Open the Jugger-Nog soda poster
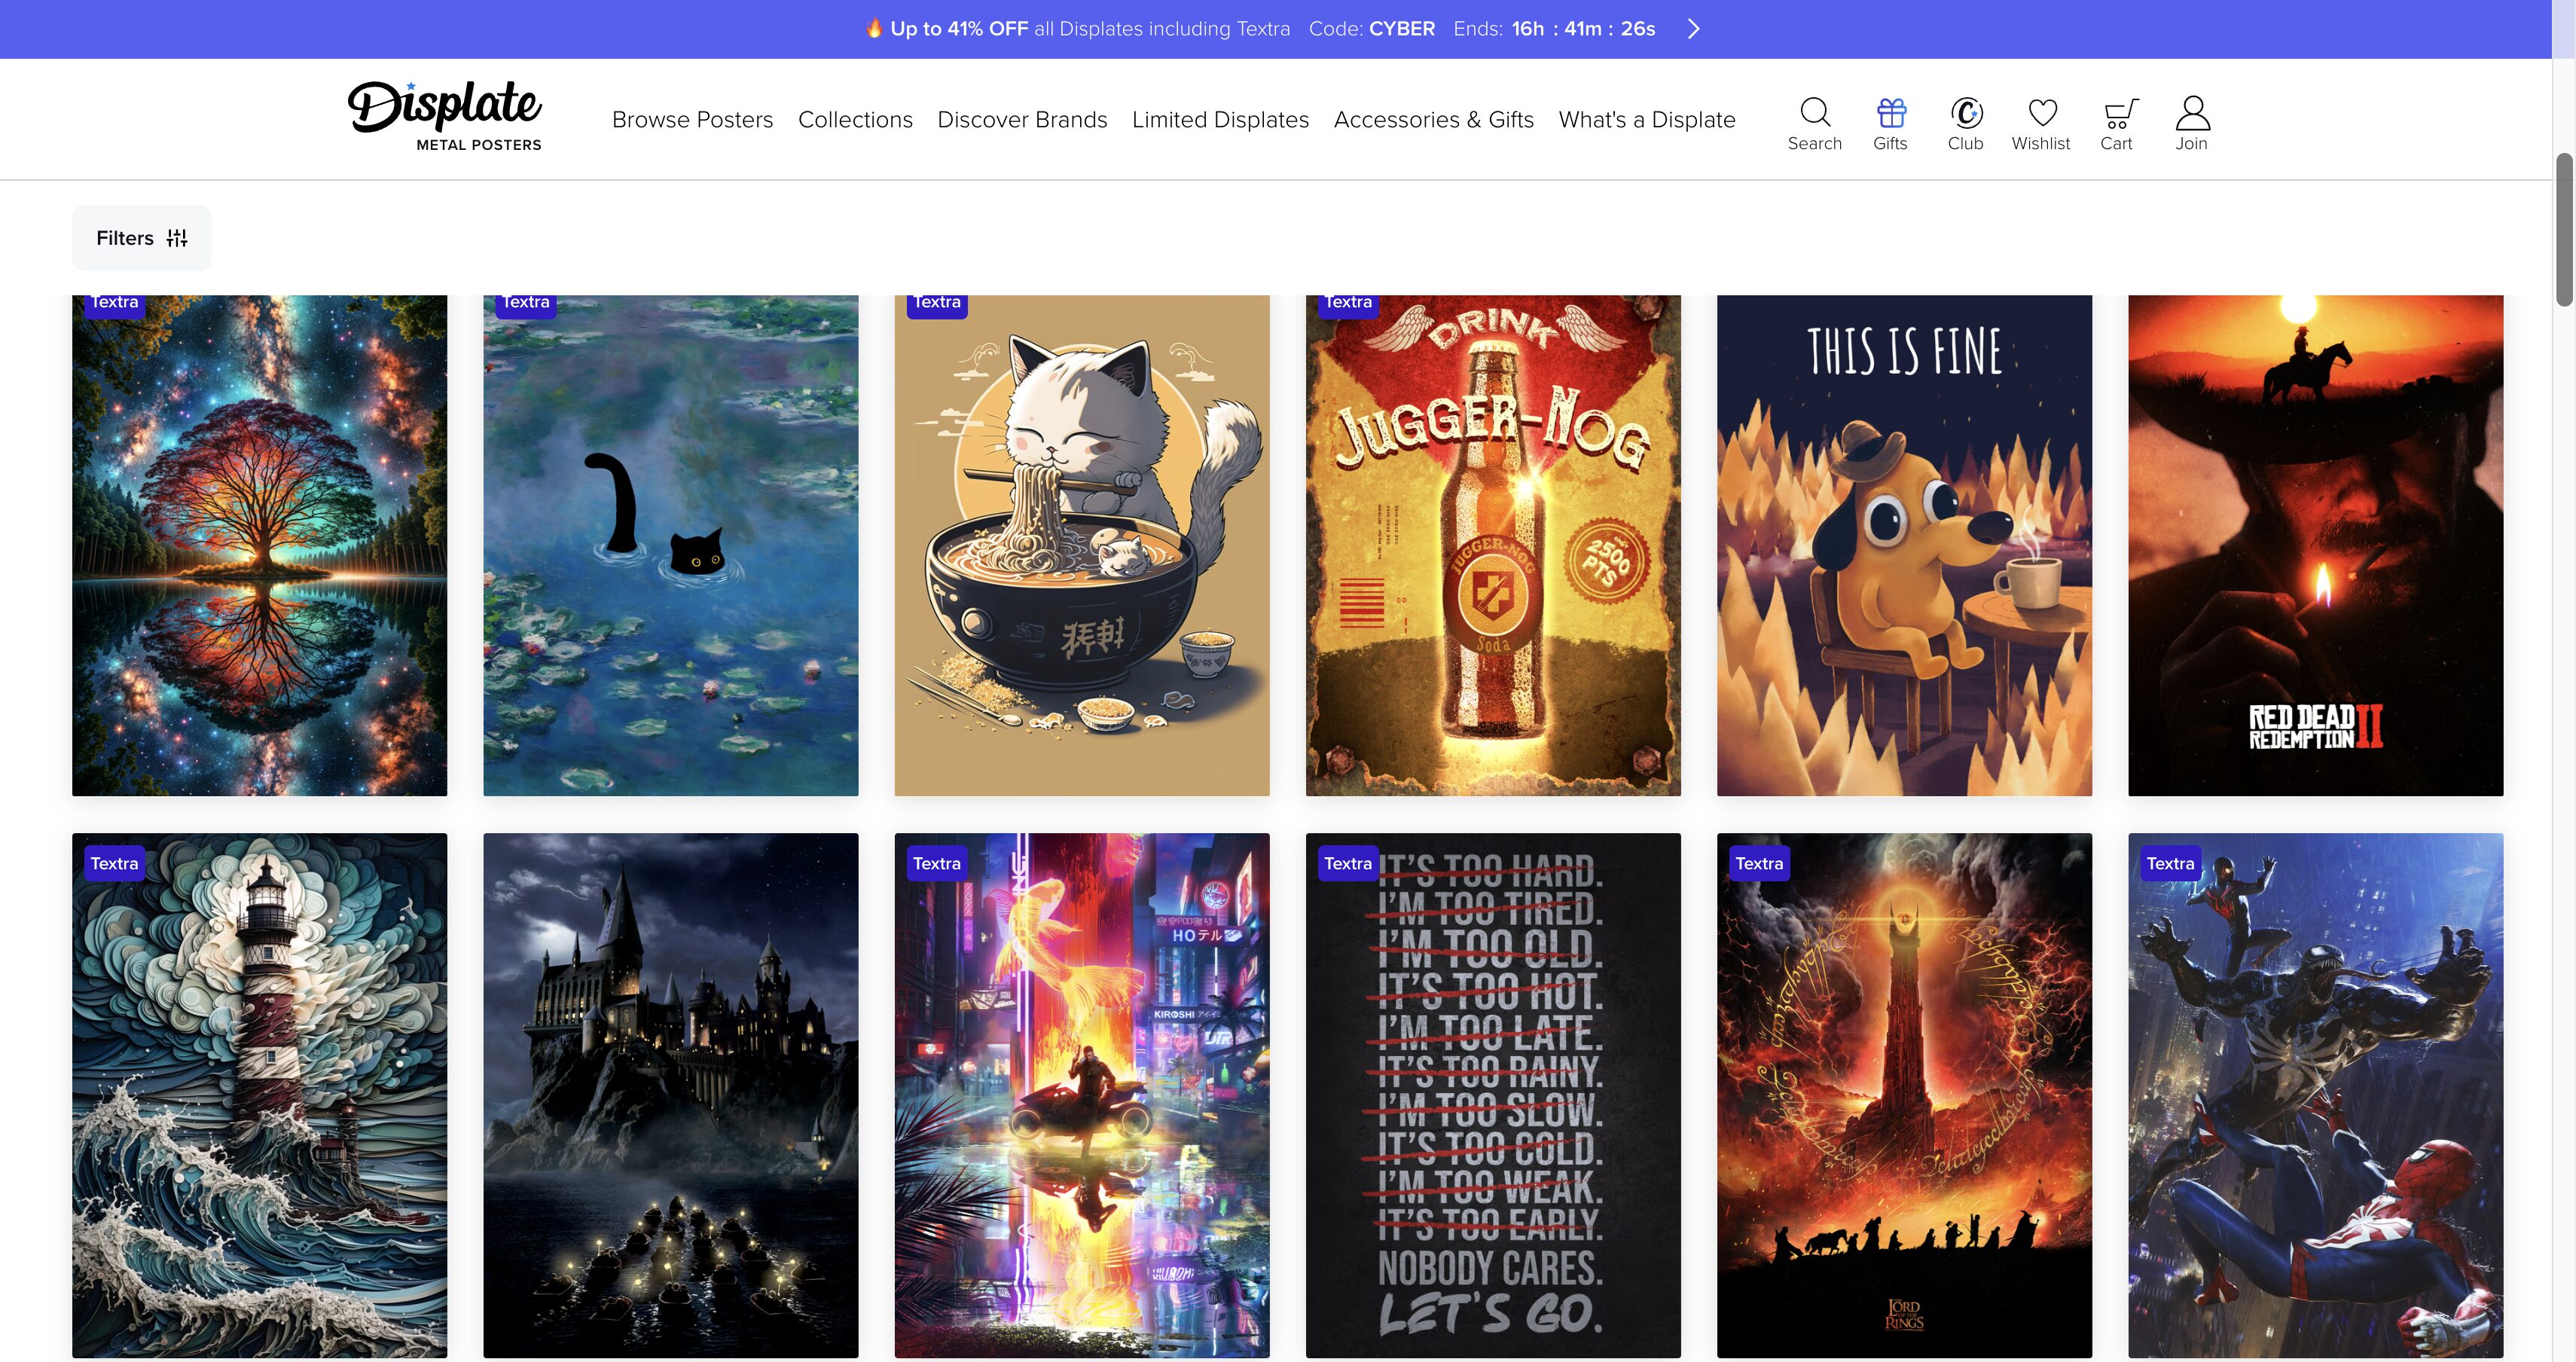2576x1362 pixels. [x=1492, y=545]
